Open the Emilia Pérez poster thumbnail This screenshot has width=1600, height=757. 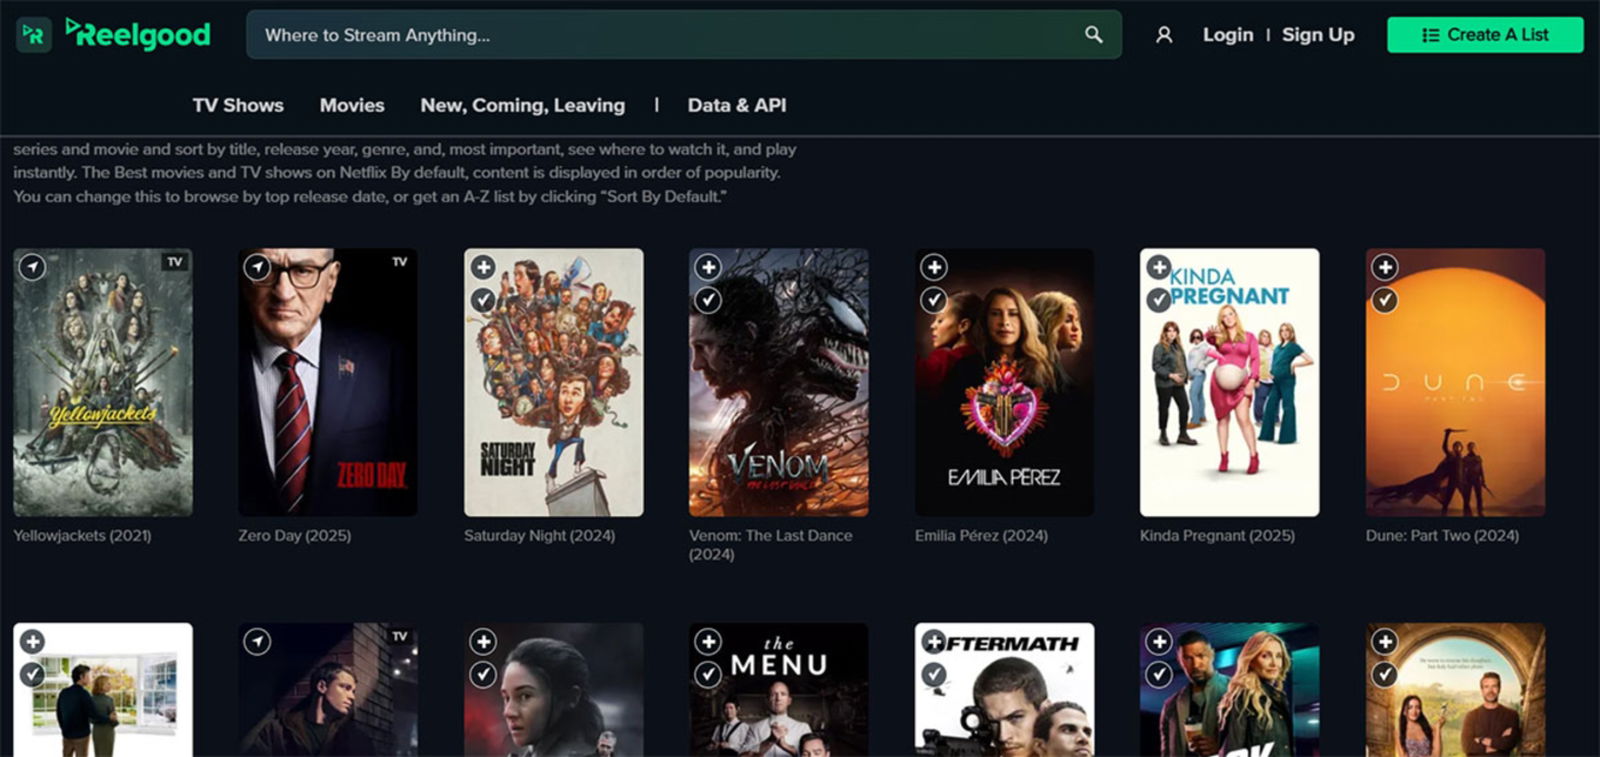(1005, 383)
